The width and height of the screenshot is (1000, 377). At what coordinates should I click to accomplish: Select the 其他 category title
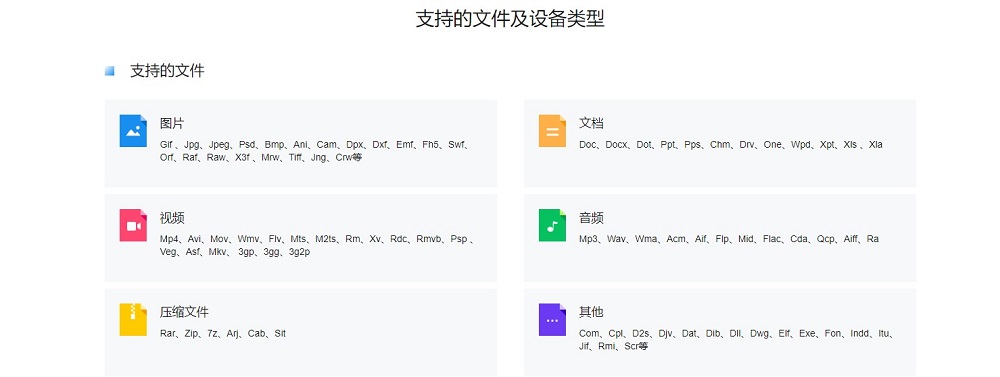point(591,313)
